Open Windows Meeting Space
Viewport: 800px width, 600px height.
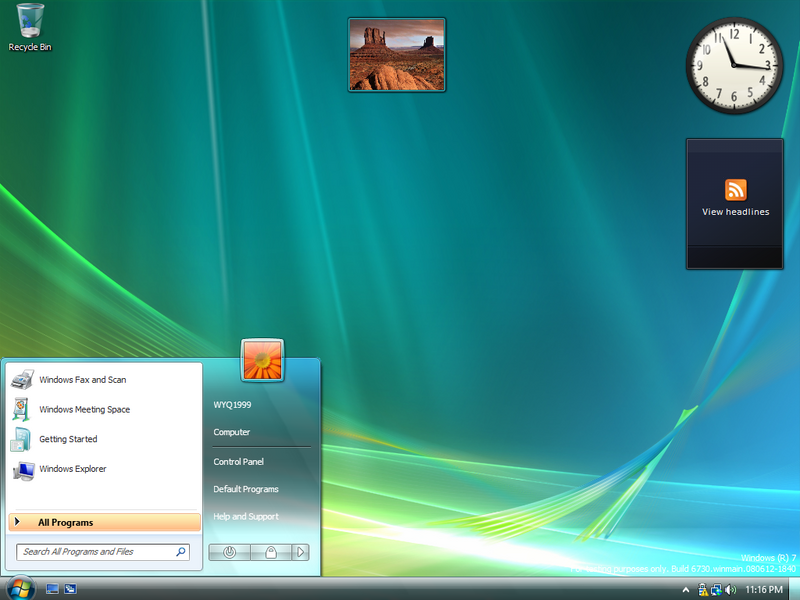coord(84,410)
